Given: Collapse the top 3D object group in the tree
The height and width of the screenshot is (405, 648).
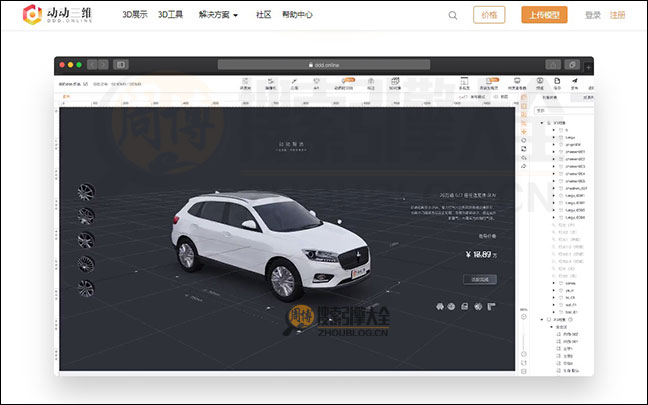Looking at the screenshot, I should (542, 123).
